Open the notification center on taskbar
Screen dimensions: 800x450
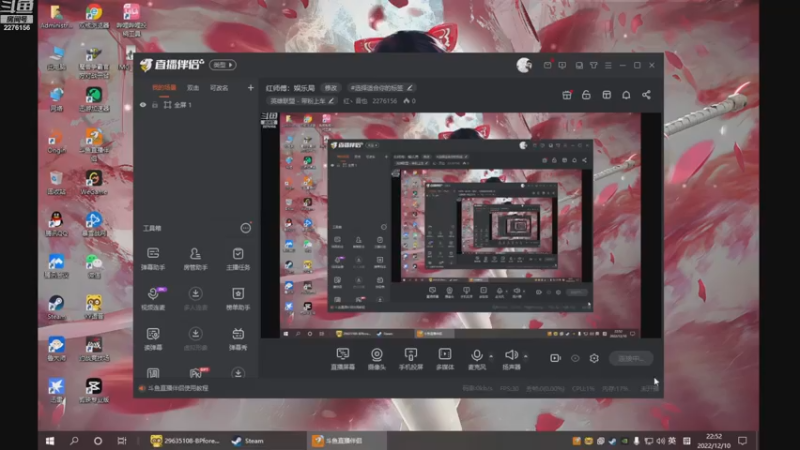click(x=742, y=441)
